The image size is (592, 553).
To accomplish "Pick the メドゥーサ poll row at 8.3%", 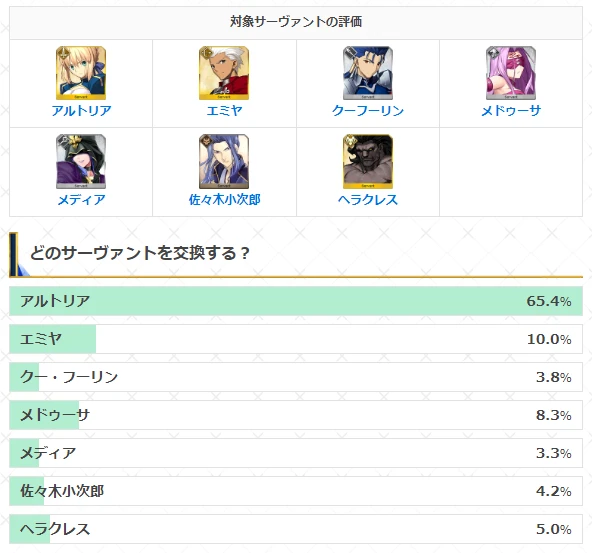I will pos(296,415).
